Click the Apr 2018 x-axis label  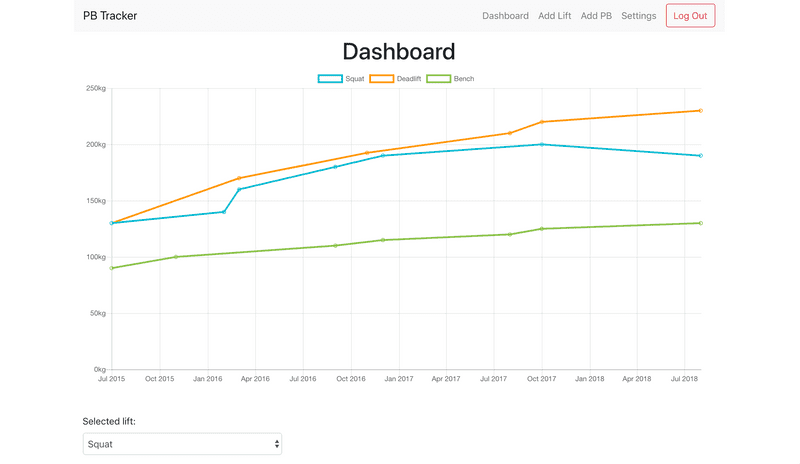(x=637, y=379)
